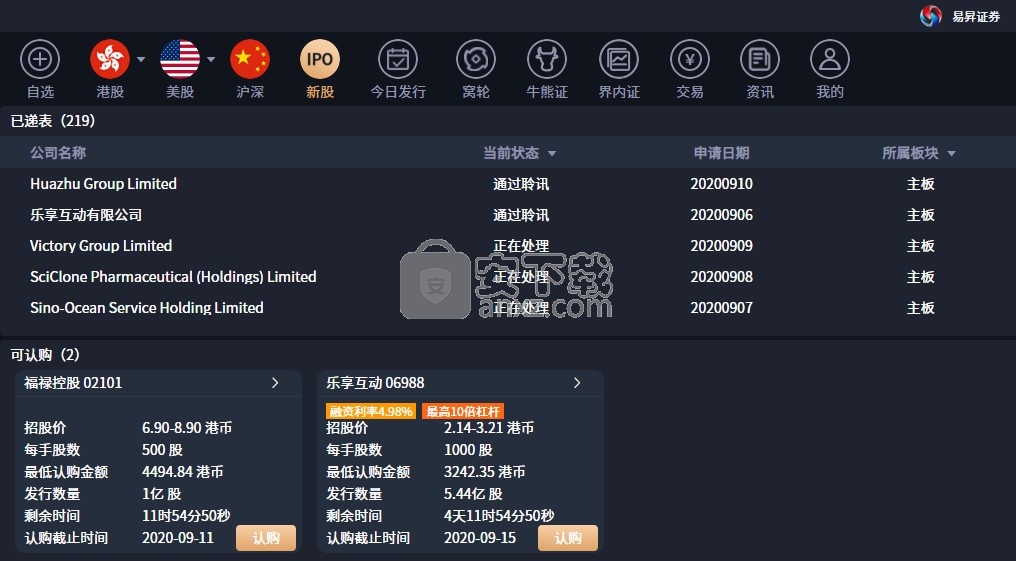Click application date 20200907
The image size is (1016, 561).
tap(721, 308)
